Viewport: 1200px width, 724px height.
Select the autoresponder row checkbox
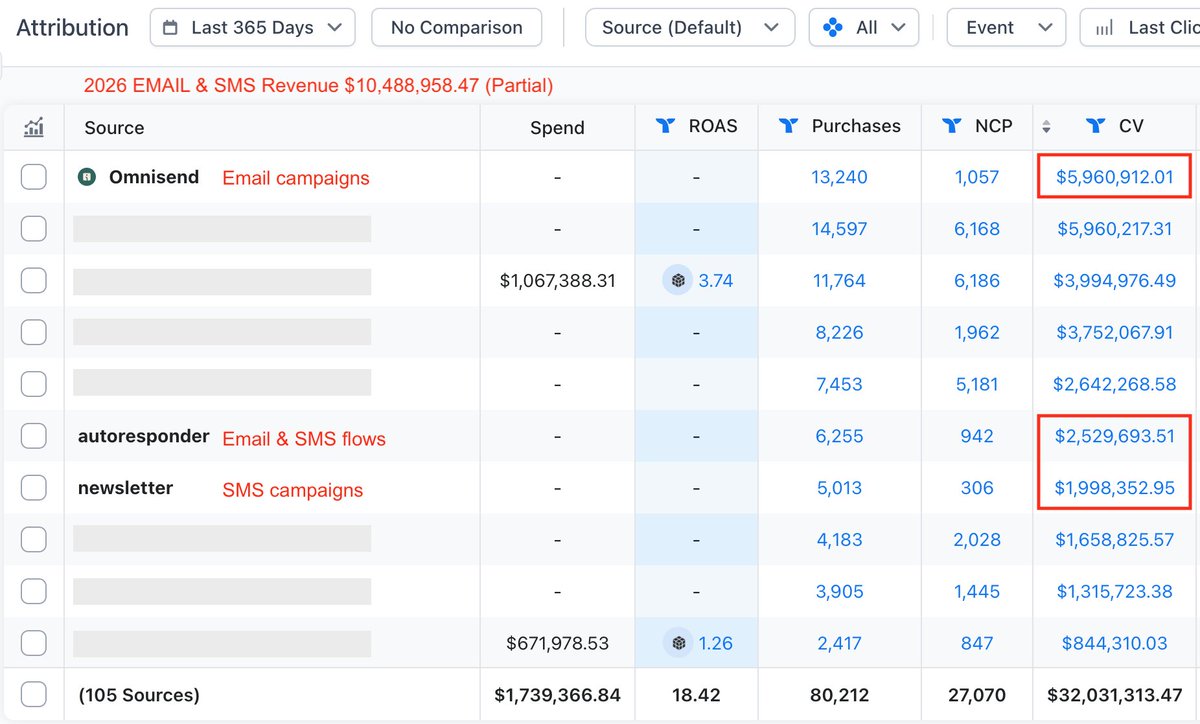click(x=34, y=436)
